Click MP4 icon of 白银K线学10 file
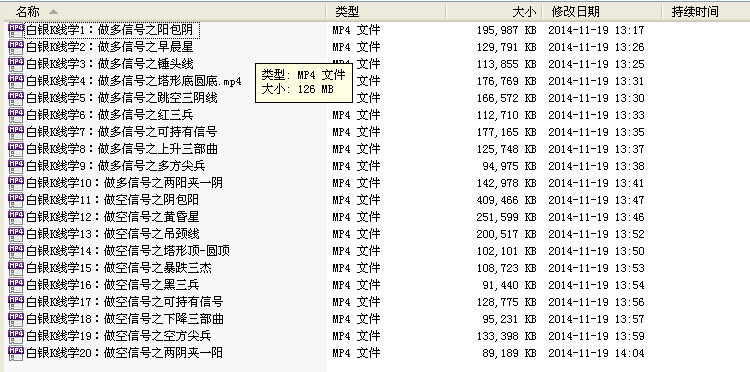Screen dimensions: 750x372 click(x=16, y=183)
